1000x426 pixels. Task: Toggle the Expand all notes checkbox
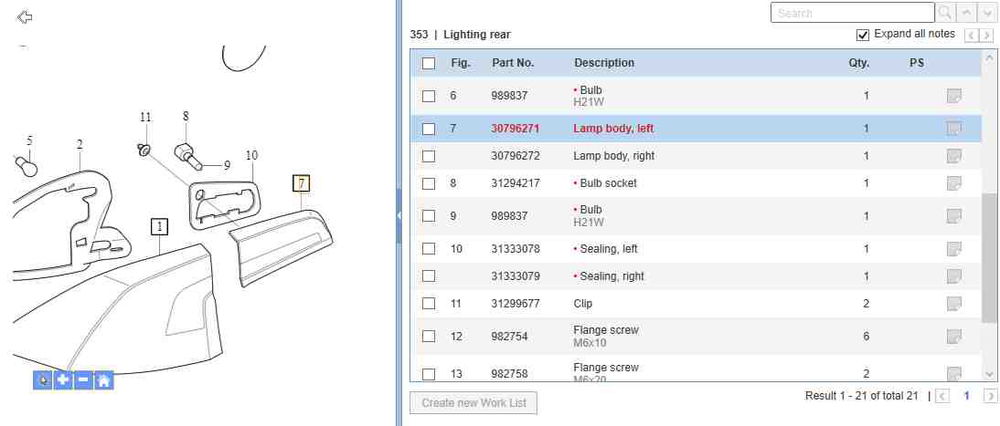pyautogui.click(x=863, y=35)
